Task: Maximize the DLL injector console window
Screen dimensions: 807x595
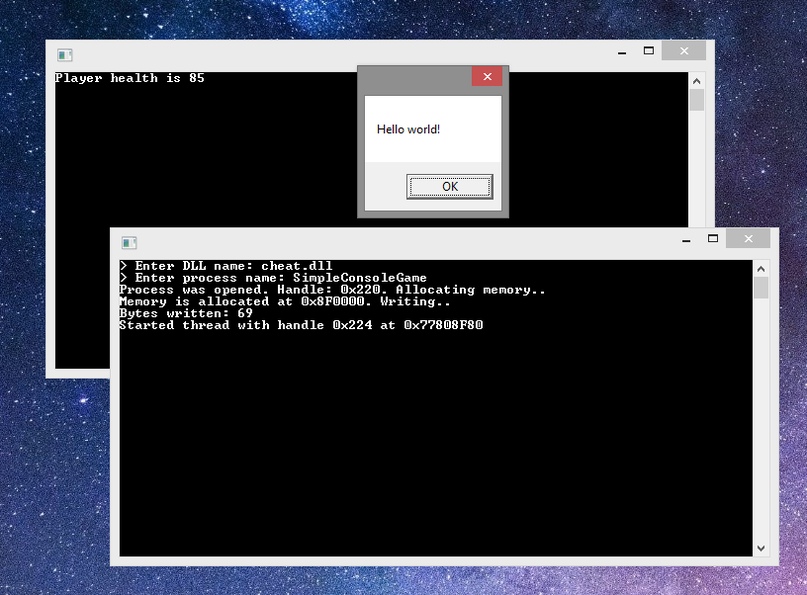Action: pos(713,239)
